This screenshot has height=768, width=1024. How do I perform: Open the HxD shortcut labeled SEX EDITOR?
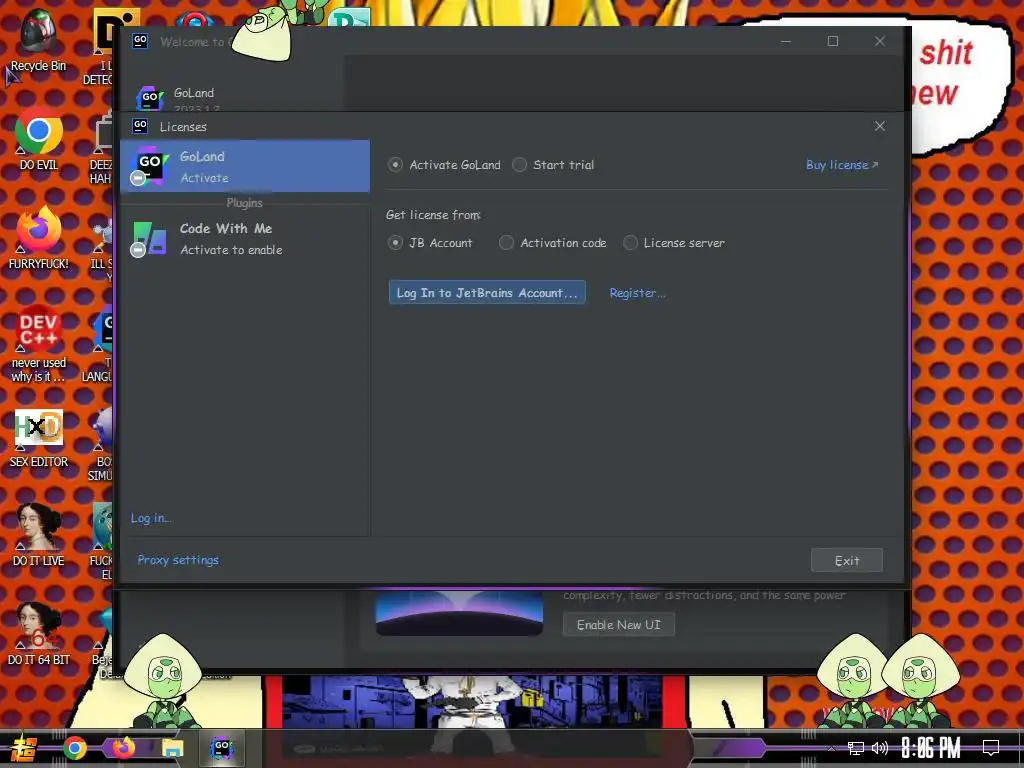pos(39,438)
